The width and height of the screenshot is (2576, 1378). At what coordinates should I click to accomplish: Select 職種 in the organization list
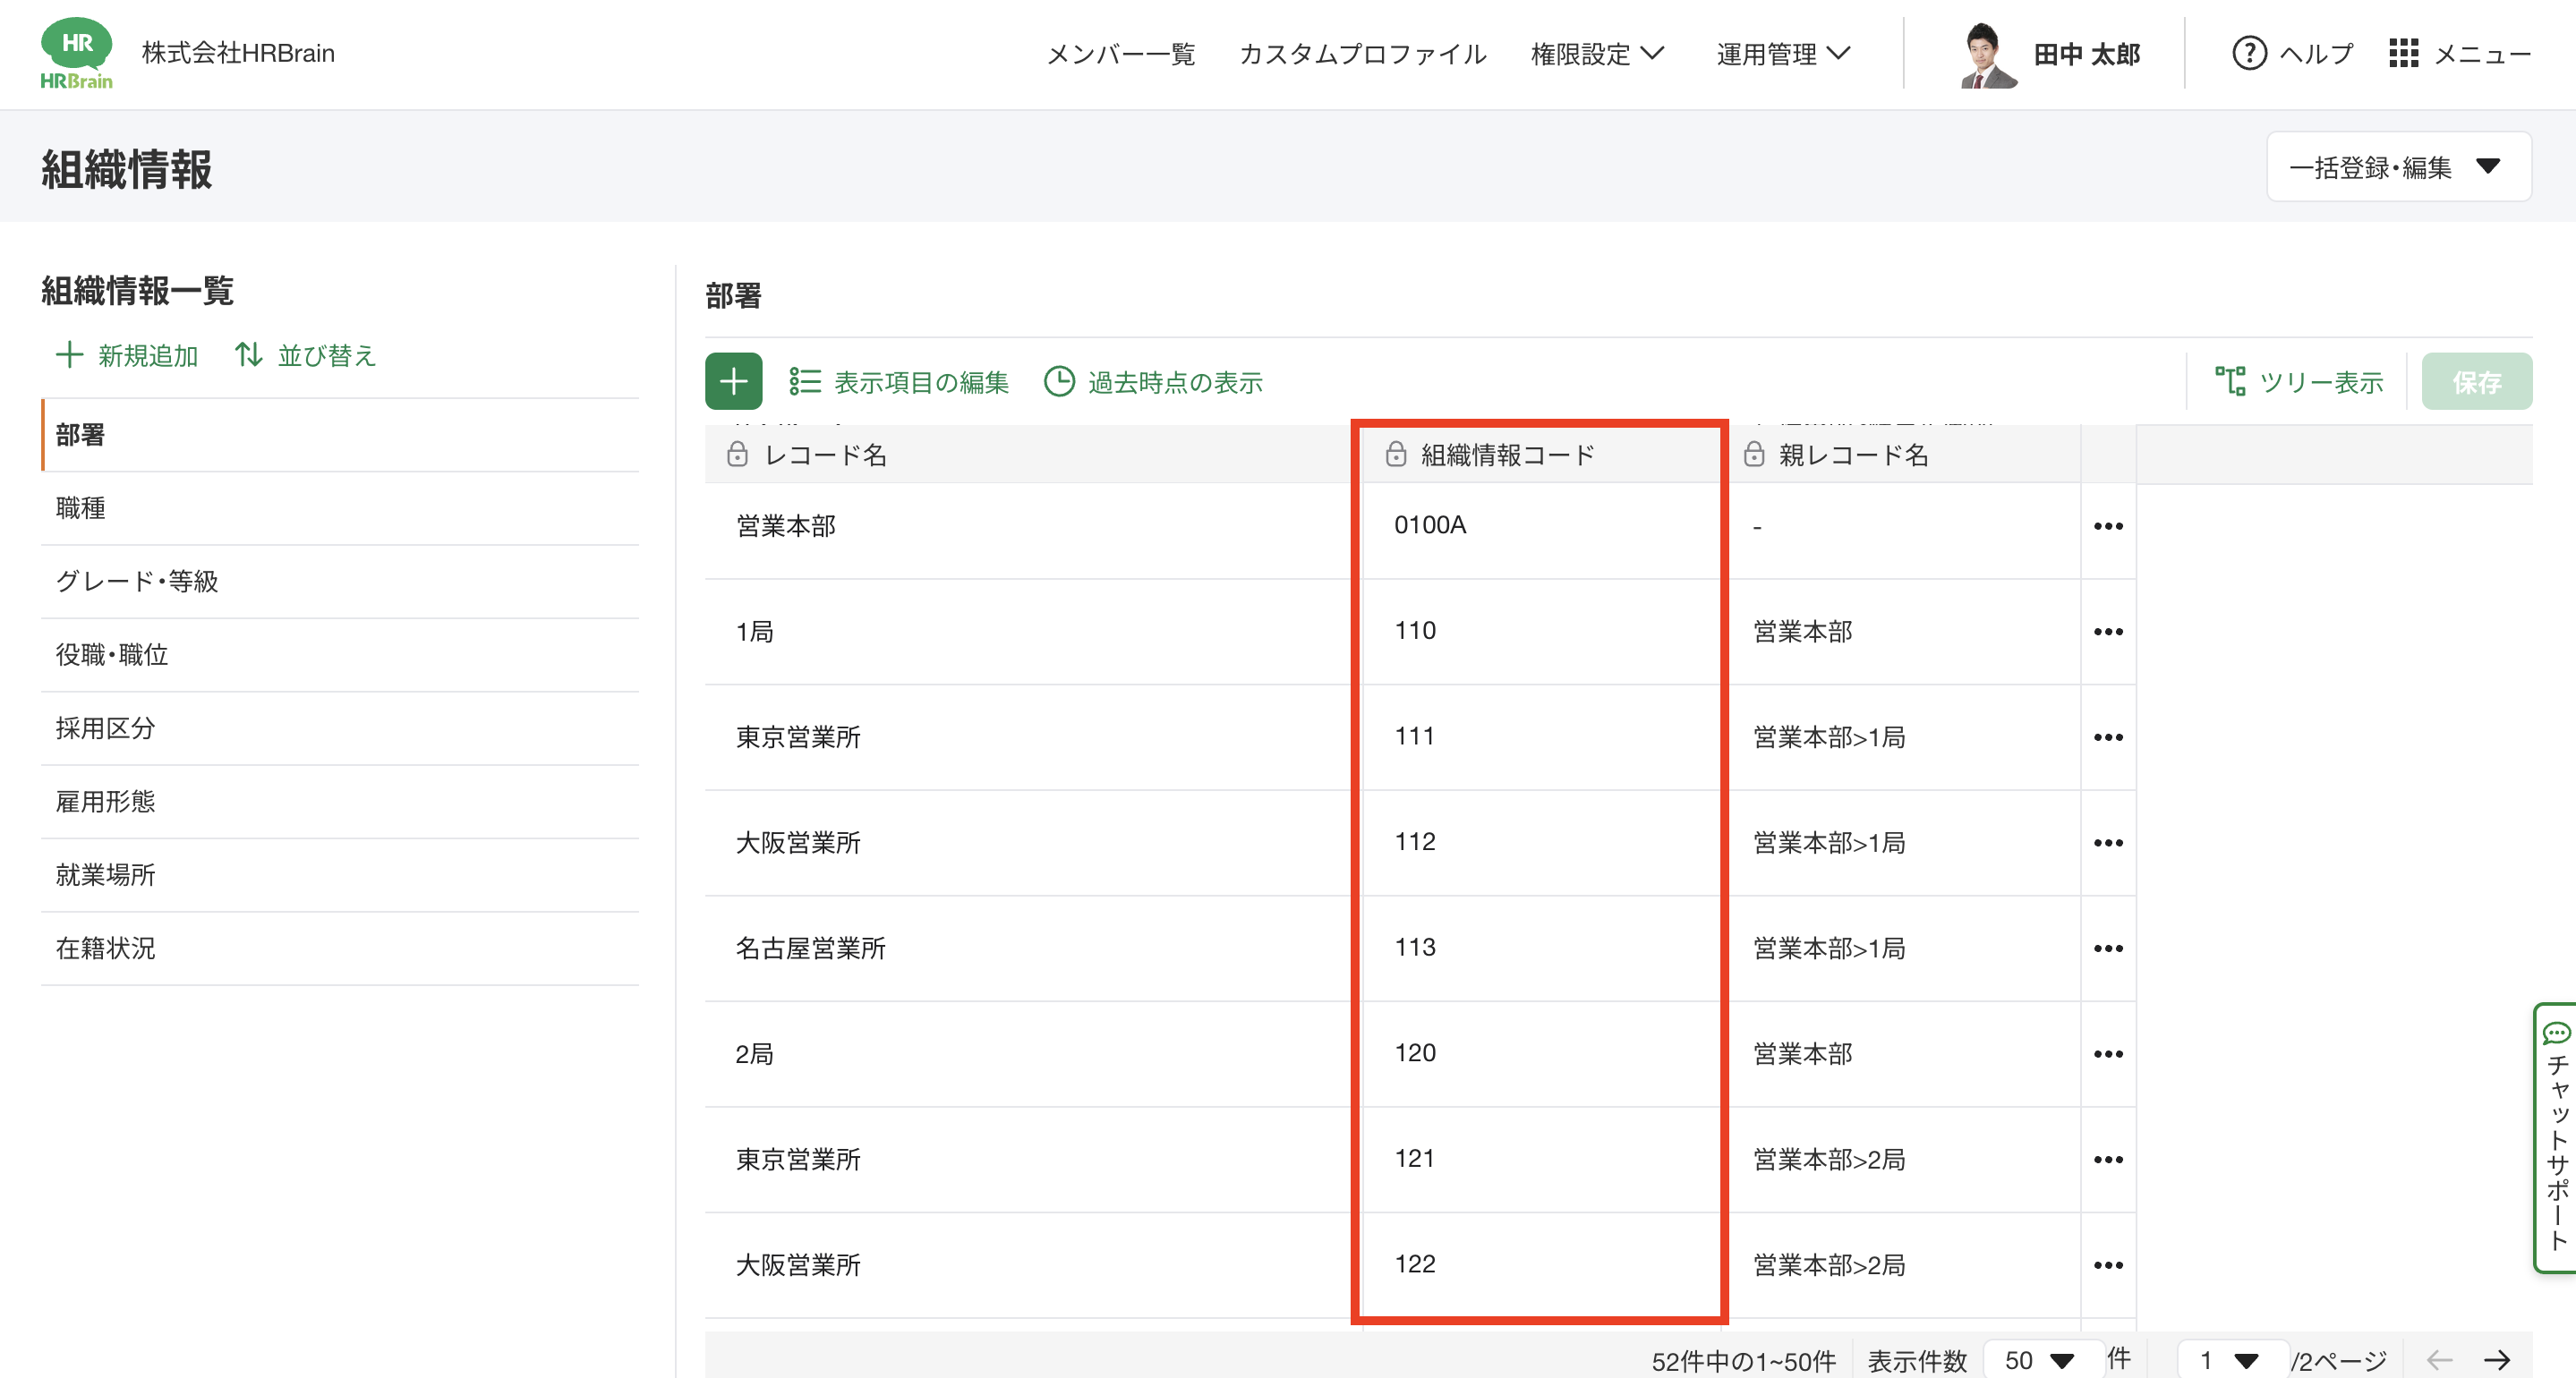point(81,508)
